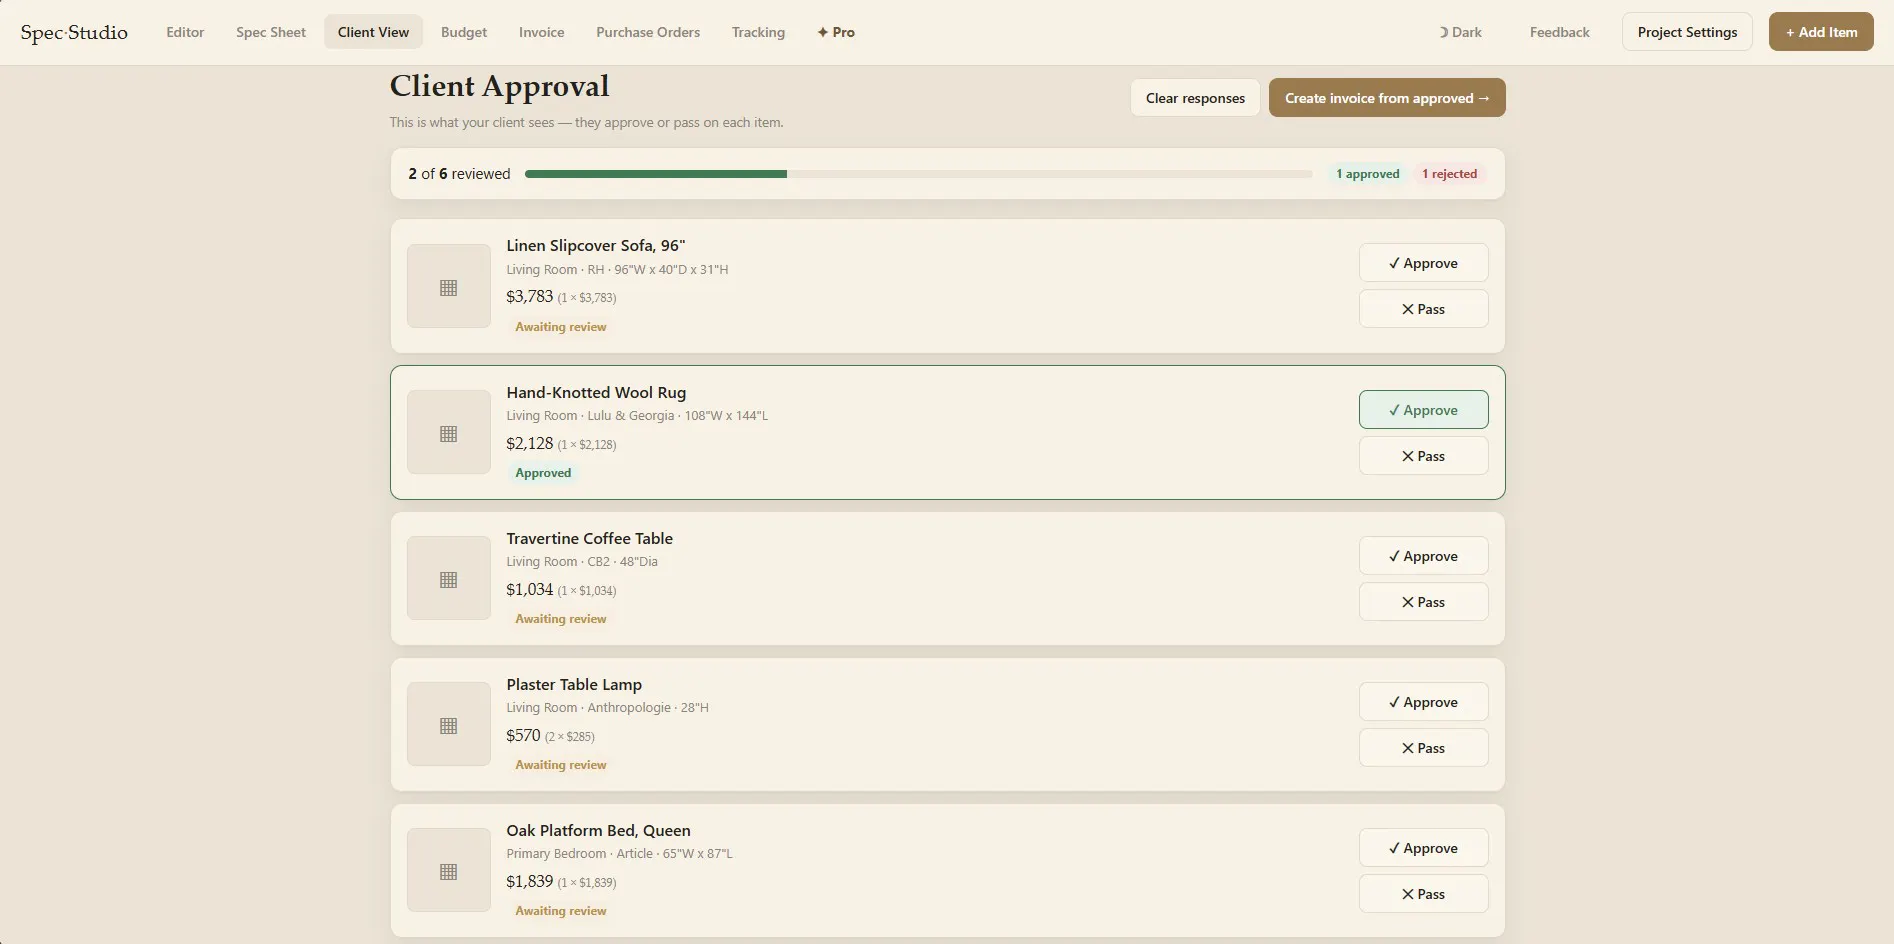The height and width of the screenshot is (944, 1894).
Task: Open the Spec·Studio logo home link
Action: [74, 32]
